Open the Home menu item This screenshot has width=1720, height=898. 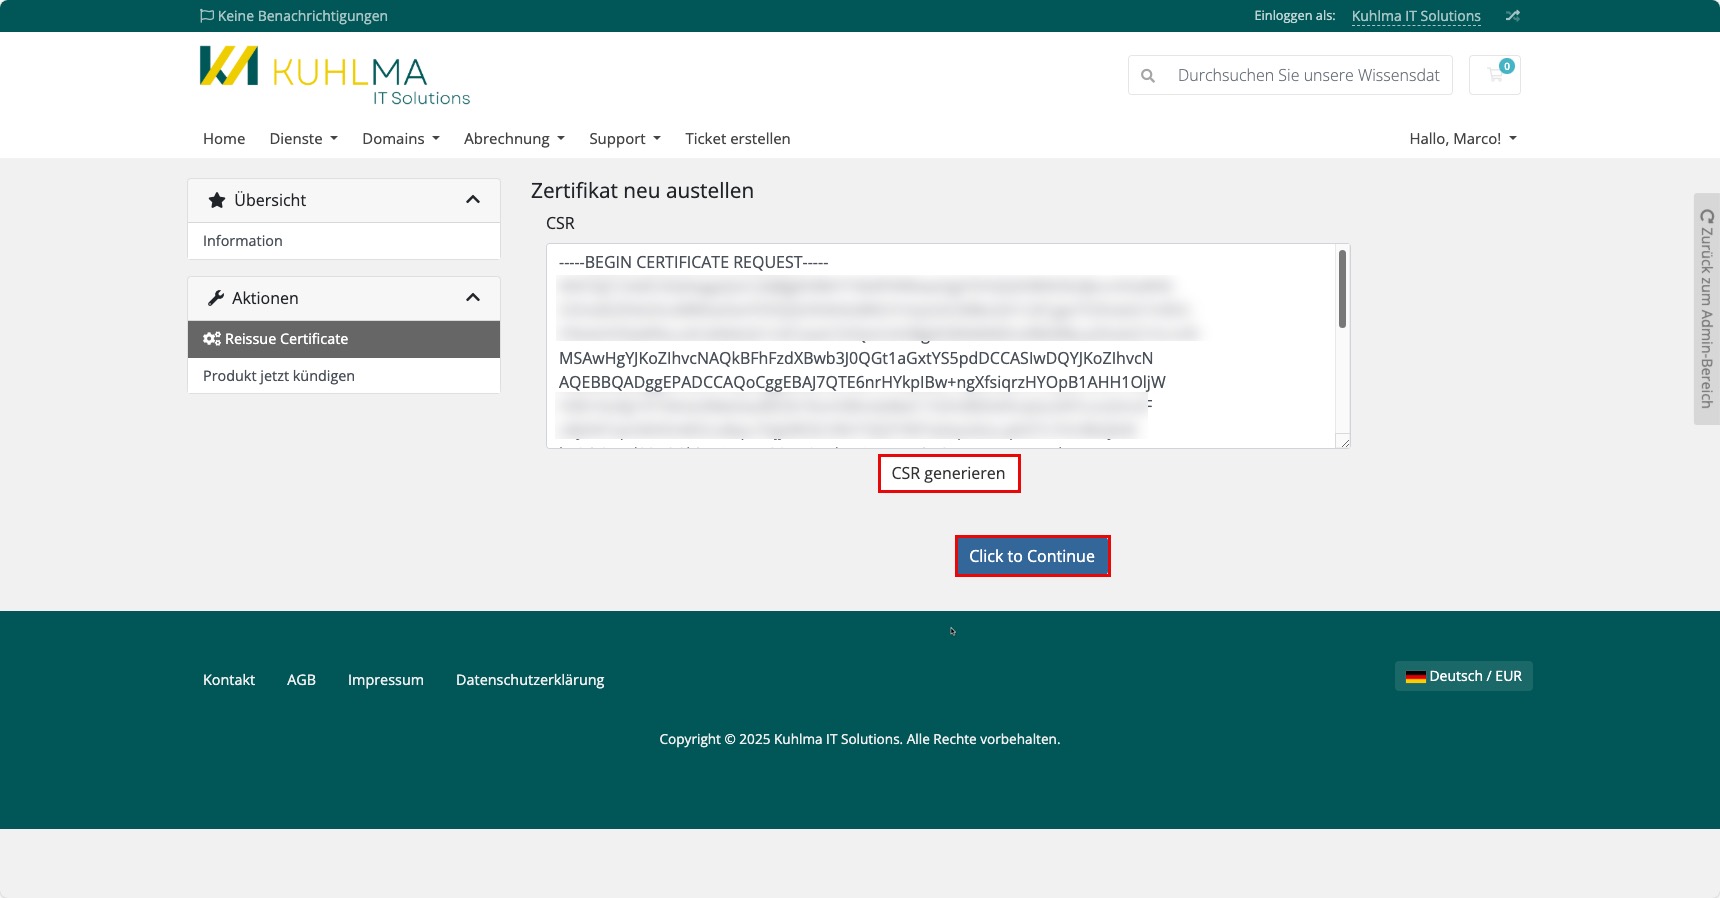tap(224, 139)
